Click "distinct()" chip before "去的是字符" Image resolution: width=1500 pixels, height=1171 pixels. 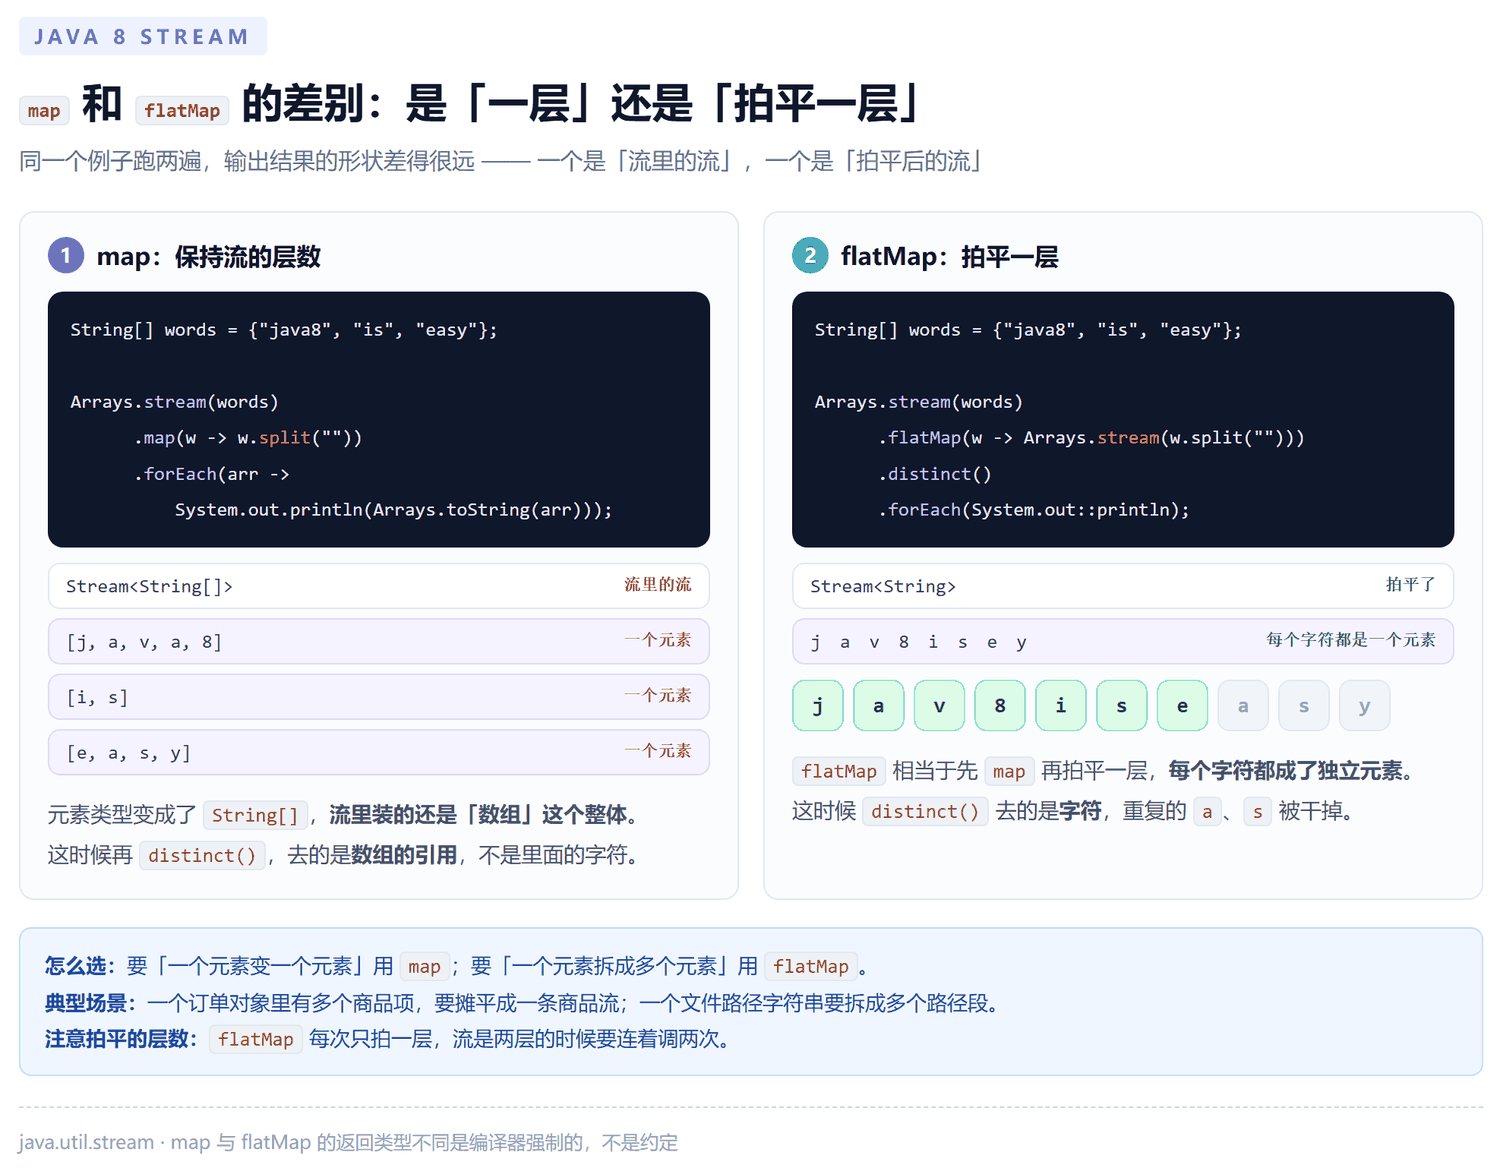(x=925, y=812)
